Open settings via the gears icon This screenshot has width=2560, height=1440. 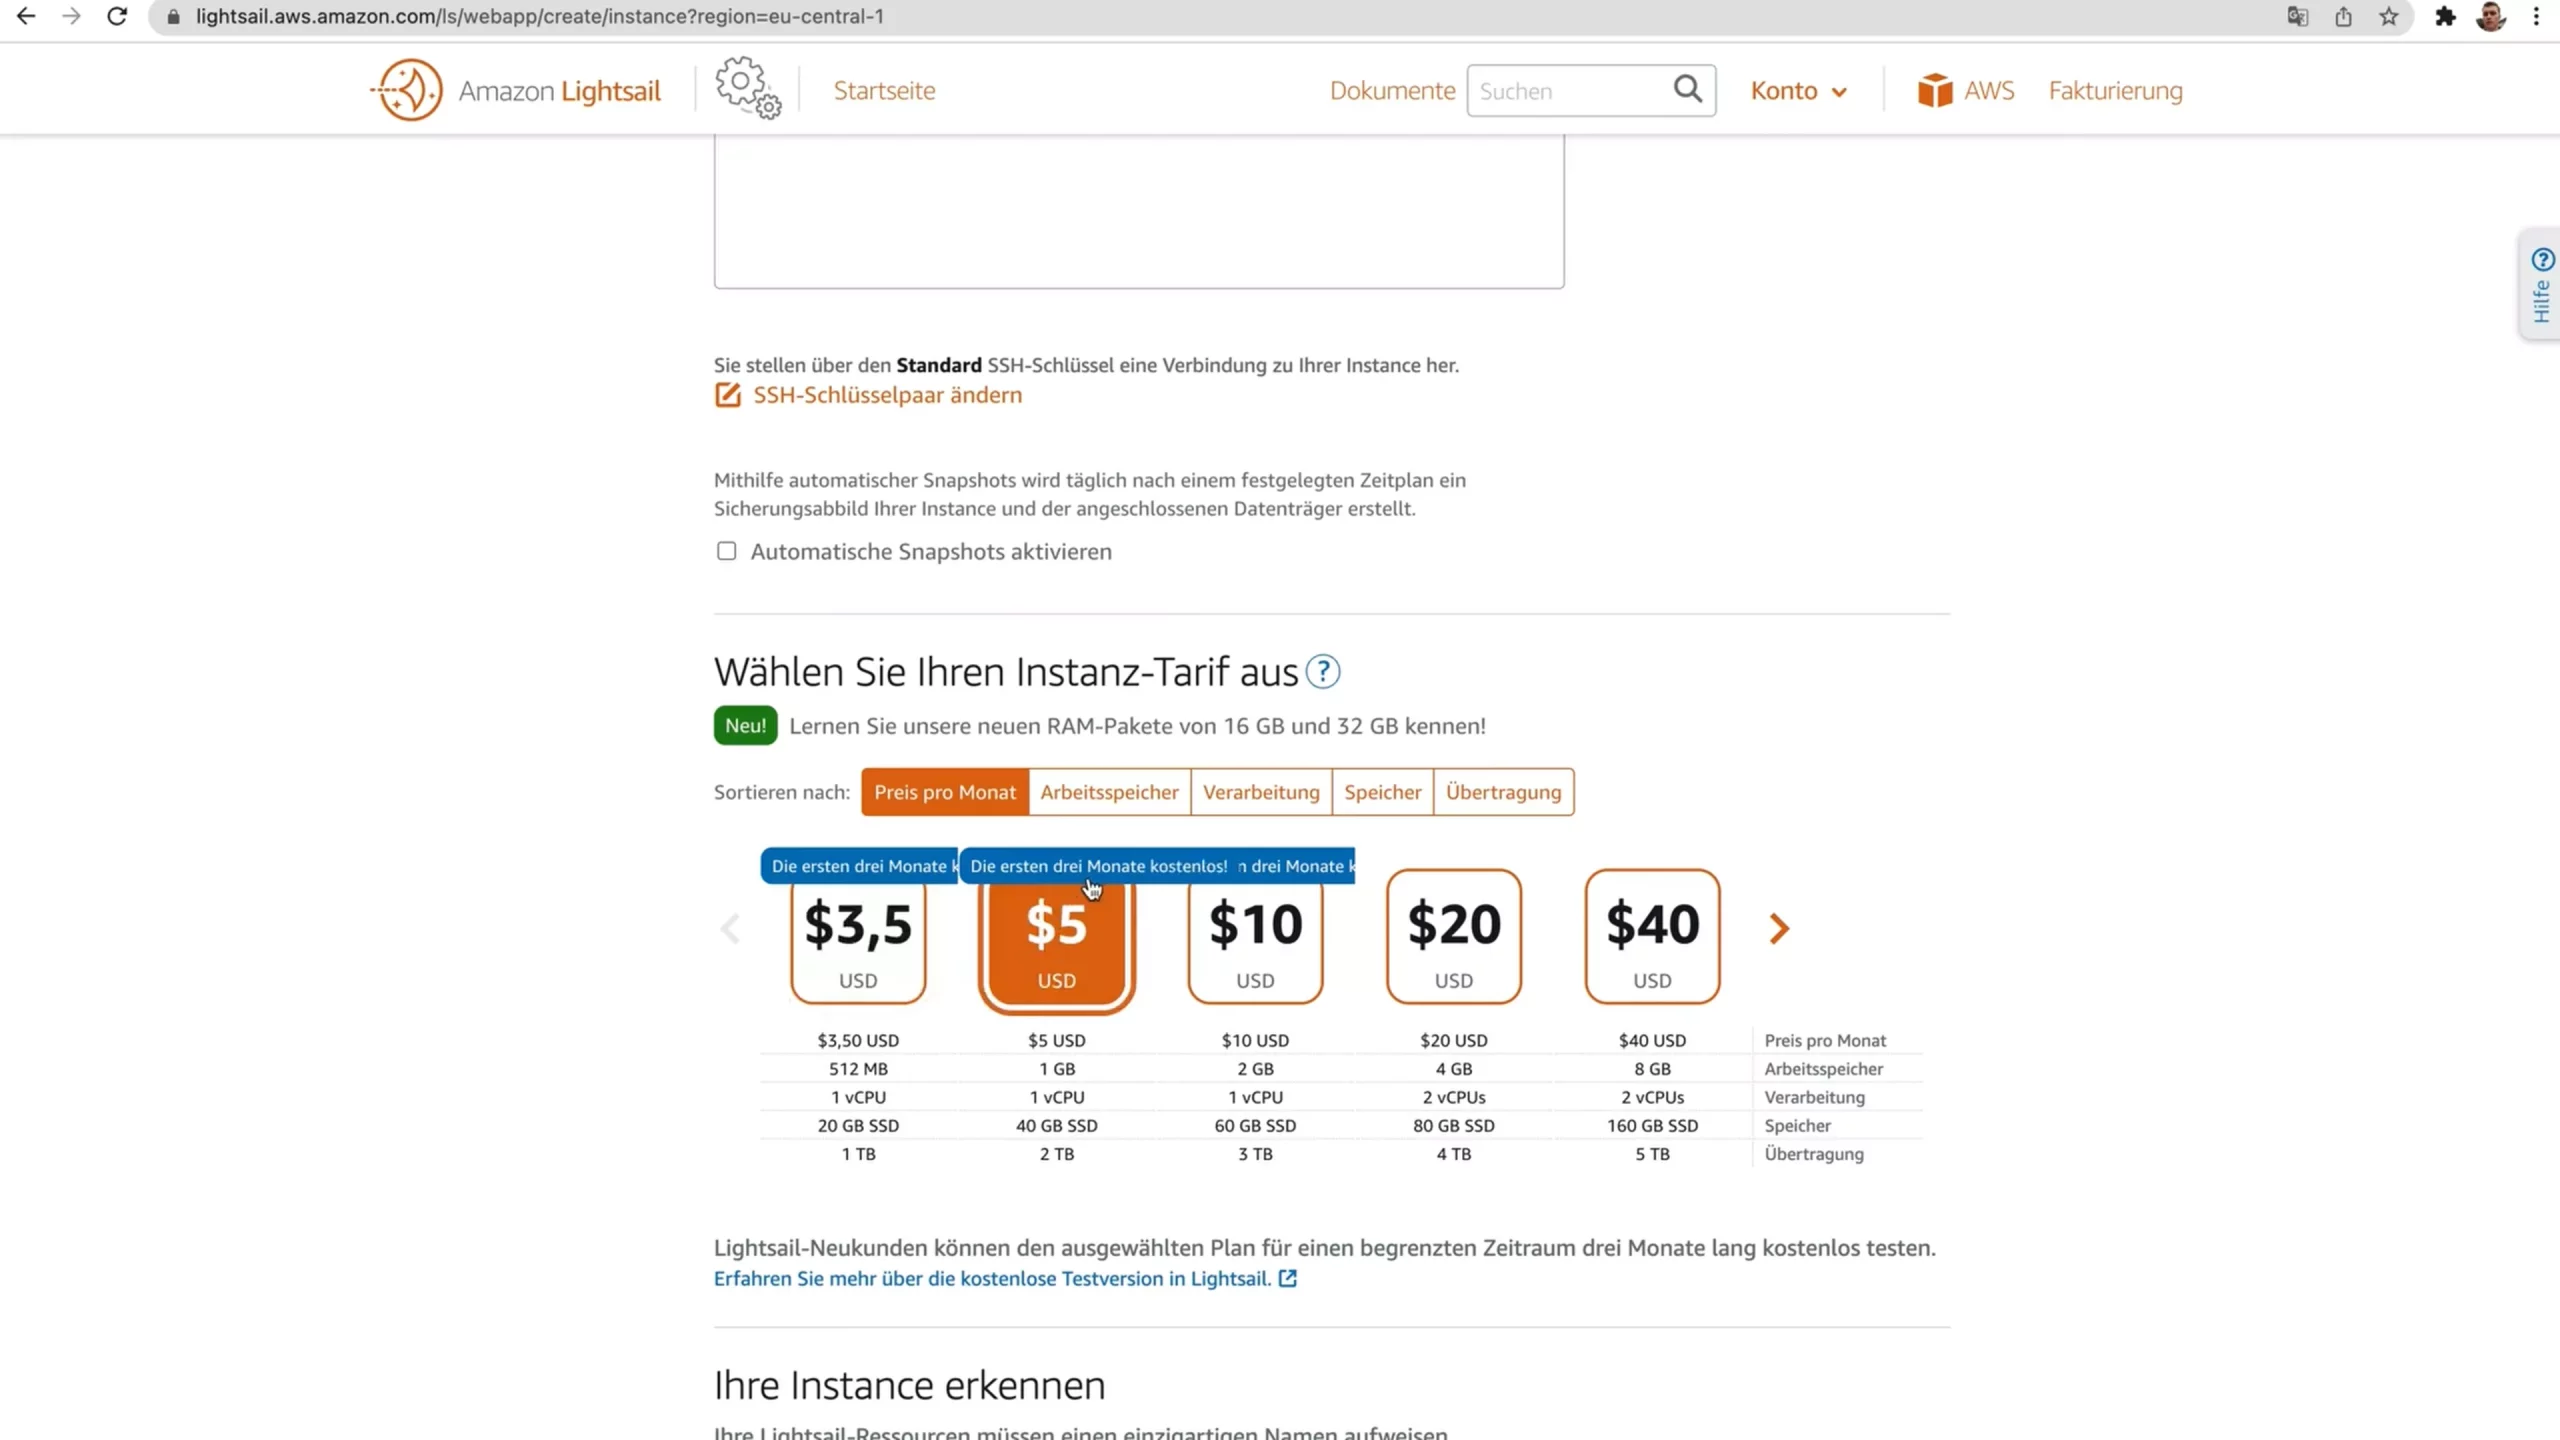click(748, 88)
